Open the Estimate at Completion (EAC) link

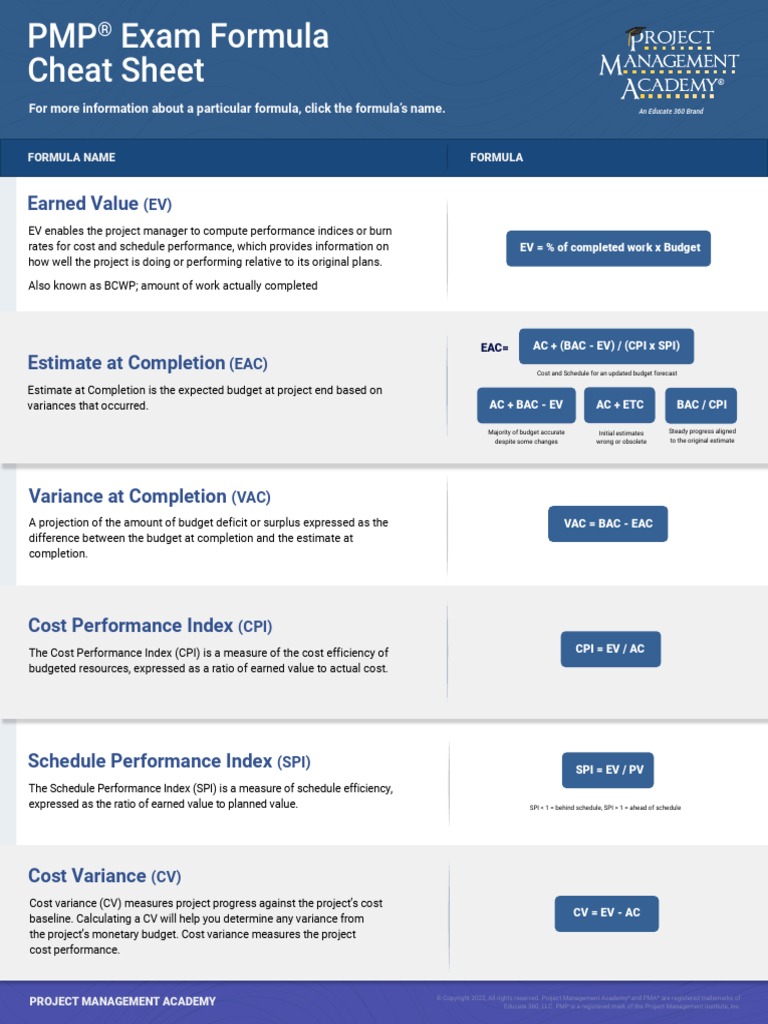tap(147, 363)
